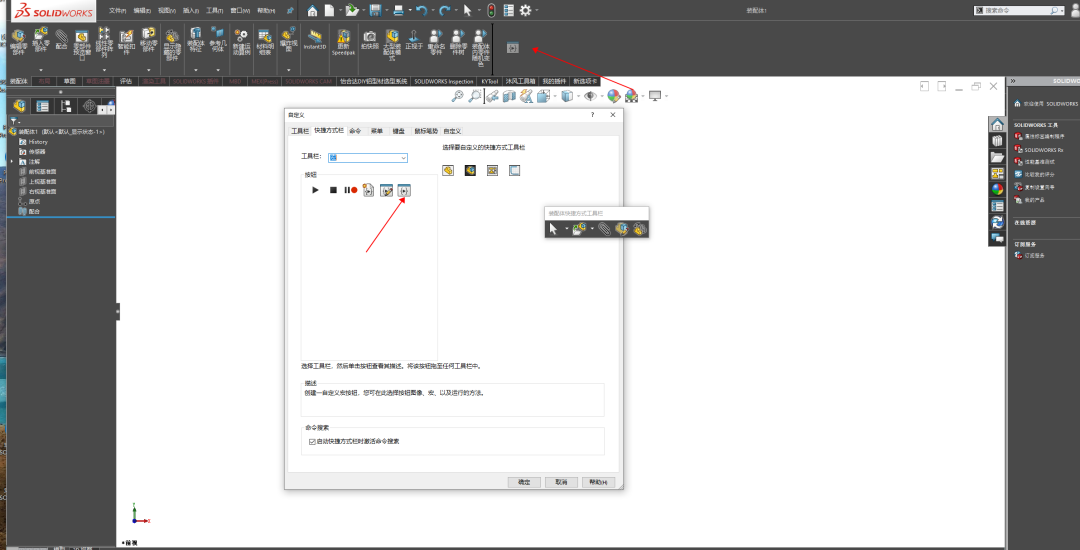This screenshot has width=1080, height=550.
Task: Select the sketch shortcut toolbar icon
Action: (515, 170)
